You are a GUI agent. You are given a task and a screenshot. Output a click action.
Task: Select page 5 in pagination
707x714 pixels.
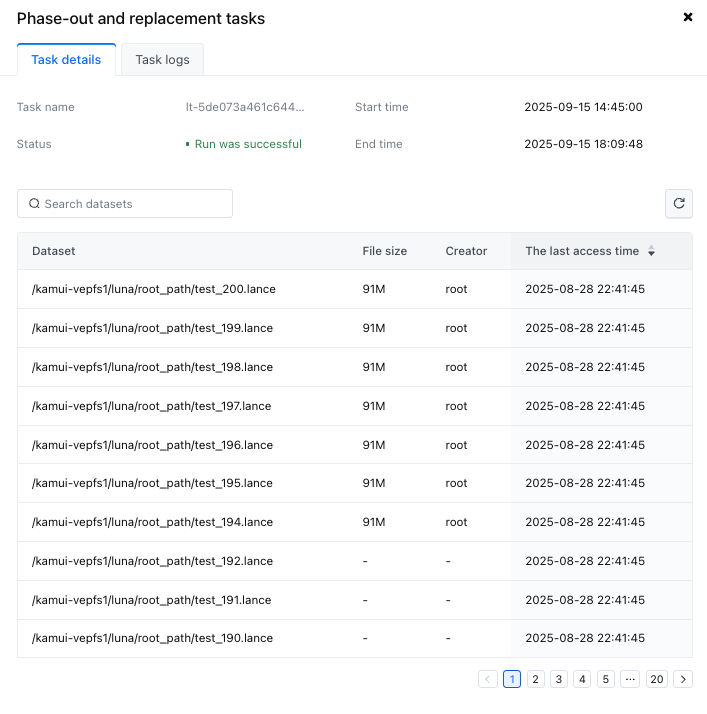click(x=605, y=679)
